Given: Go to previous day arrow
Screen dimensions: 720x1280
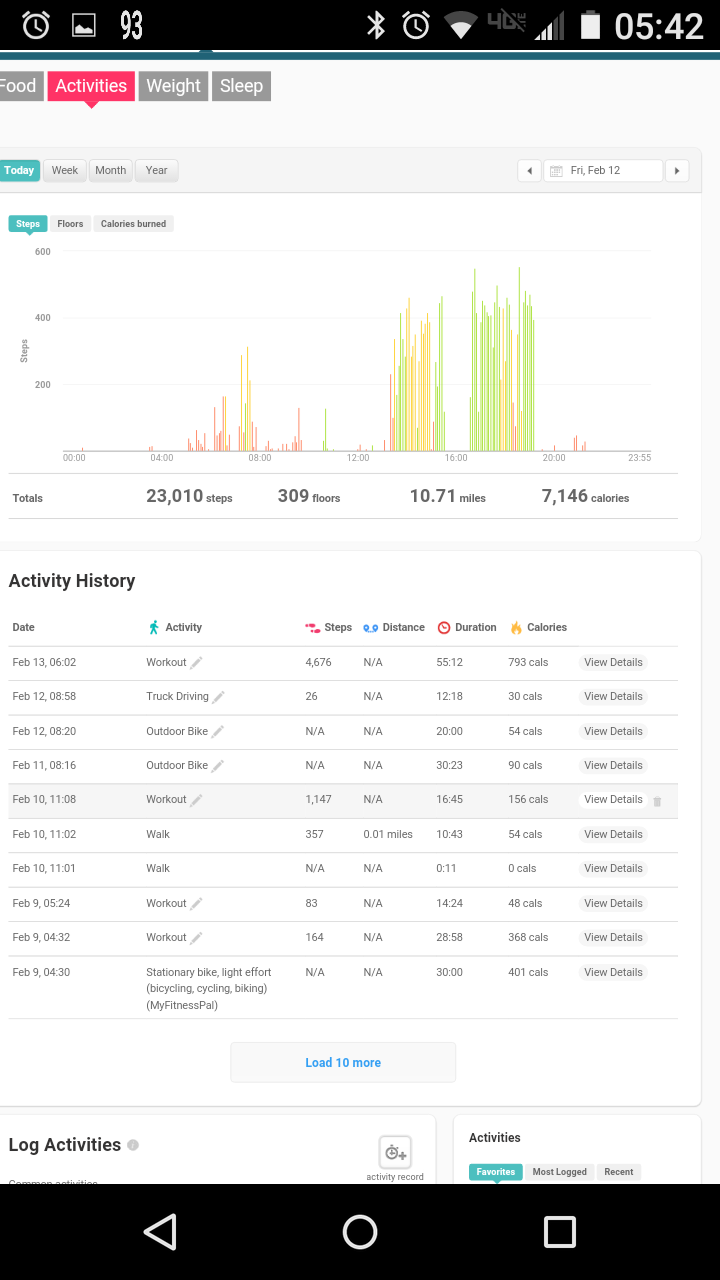Looking at the screenshot, I should pos(529,171).
